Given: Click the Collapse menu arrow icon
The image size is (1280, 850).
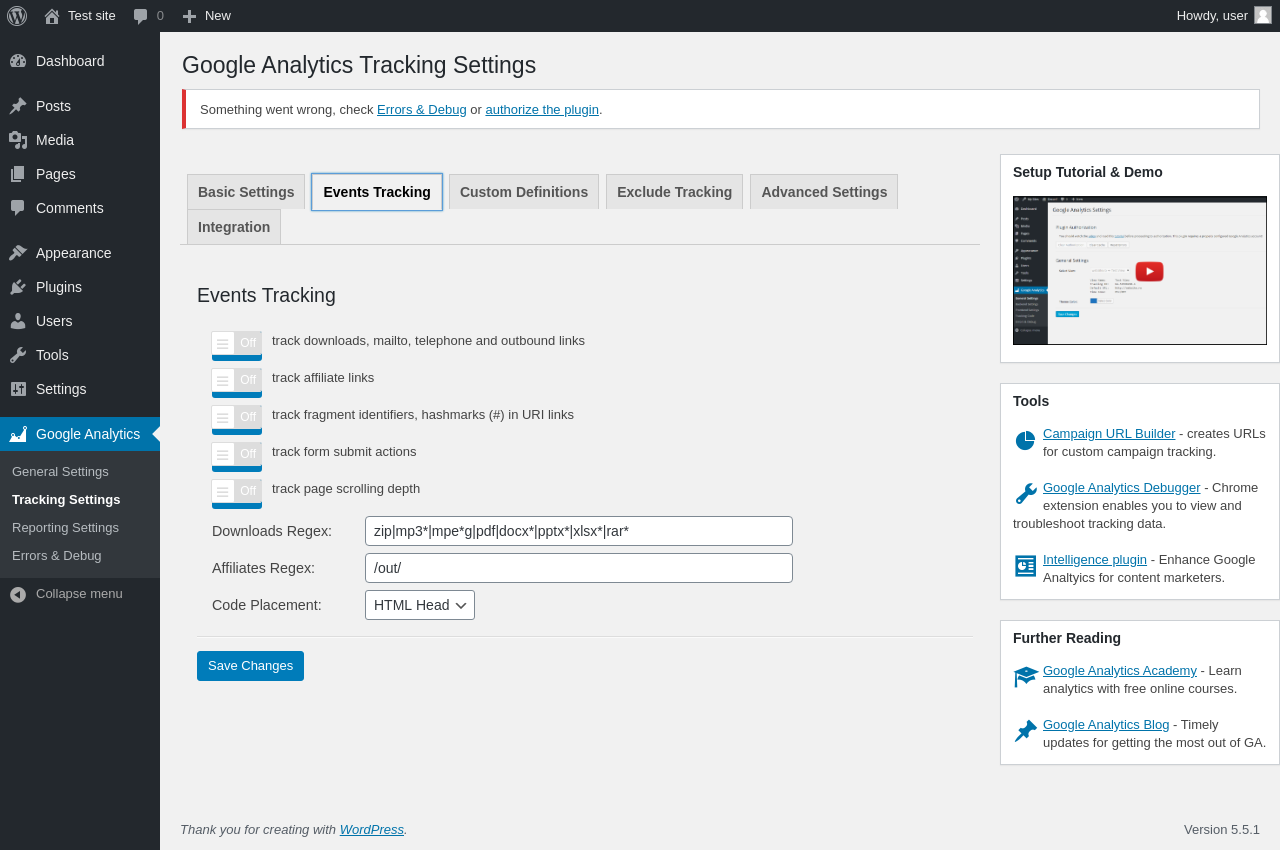Looking at the screenshot, I should [x=18, y=594].
